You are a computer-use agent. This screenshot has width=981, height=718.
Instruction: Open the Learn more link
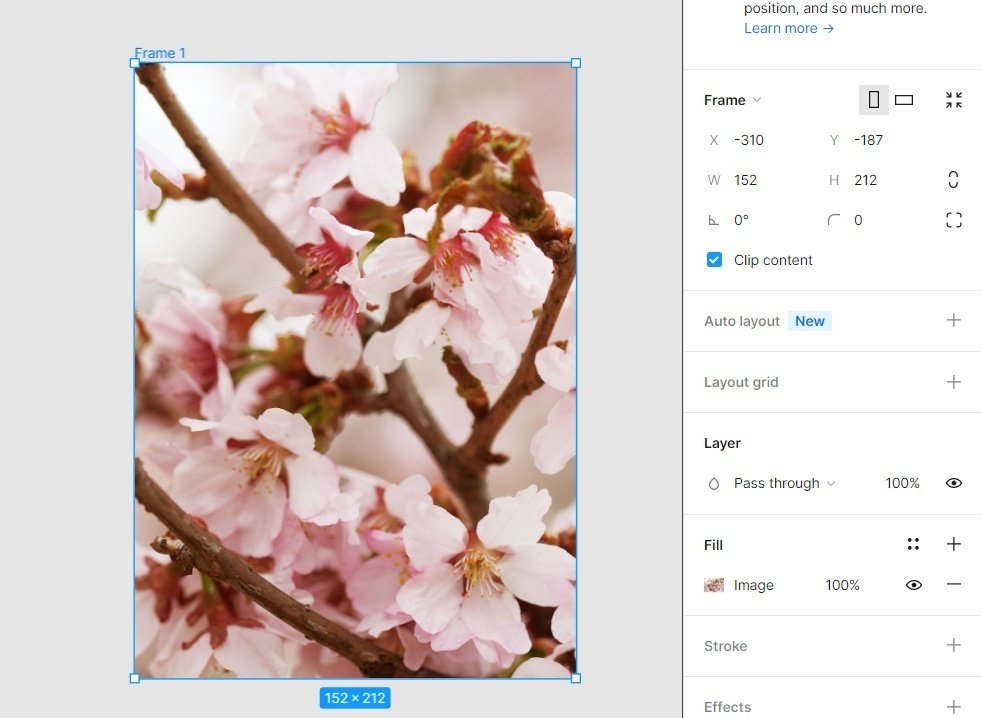(x=788, y=28)
